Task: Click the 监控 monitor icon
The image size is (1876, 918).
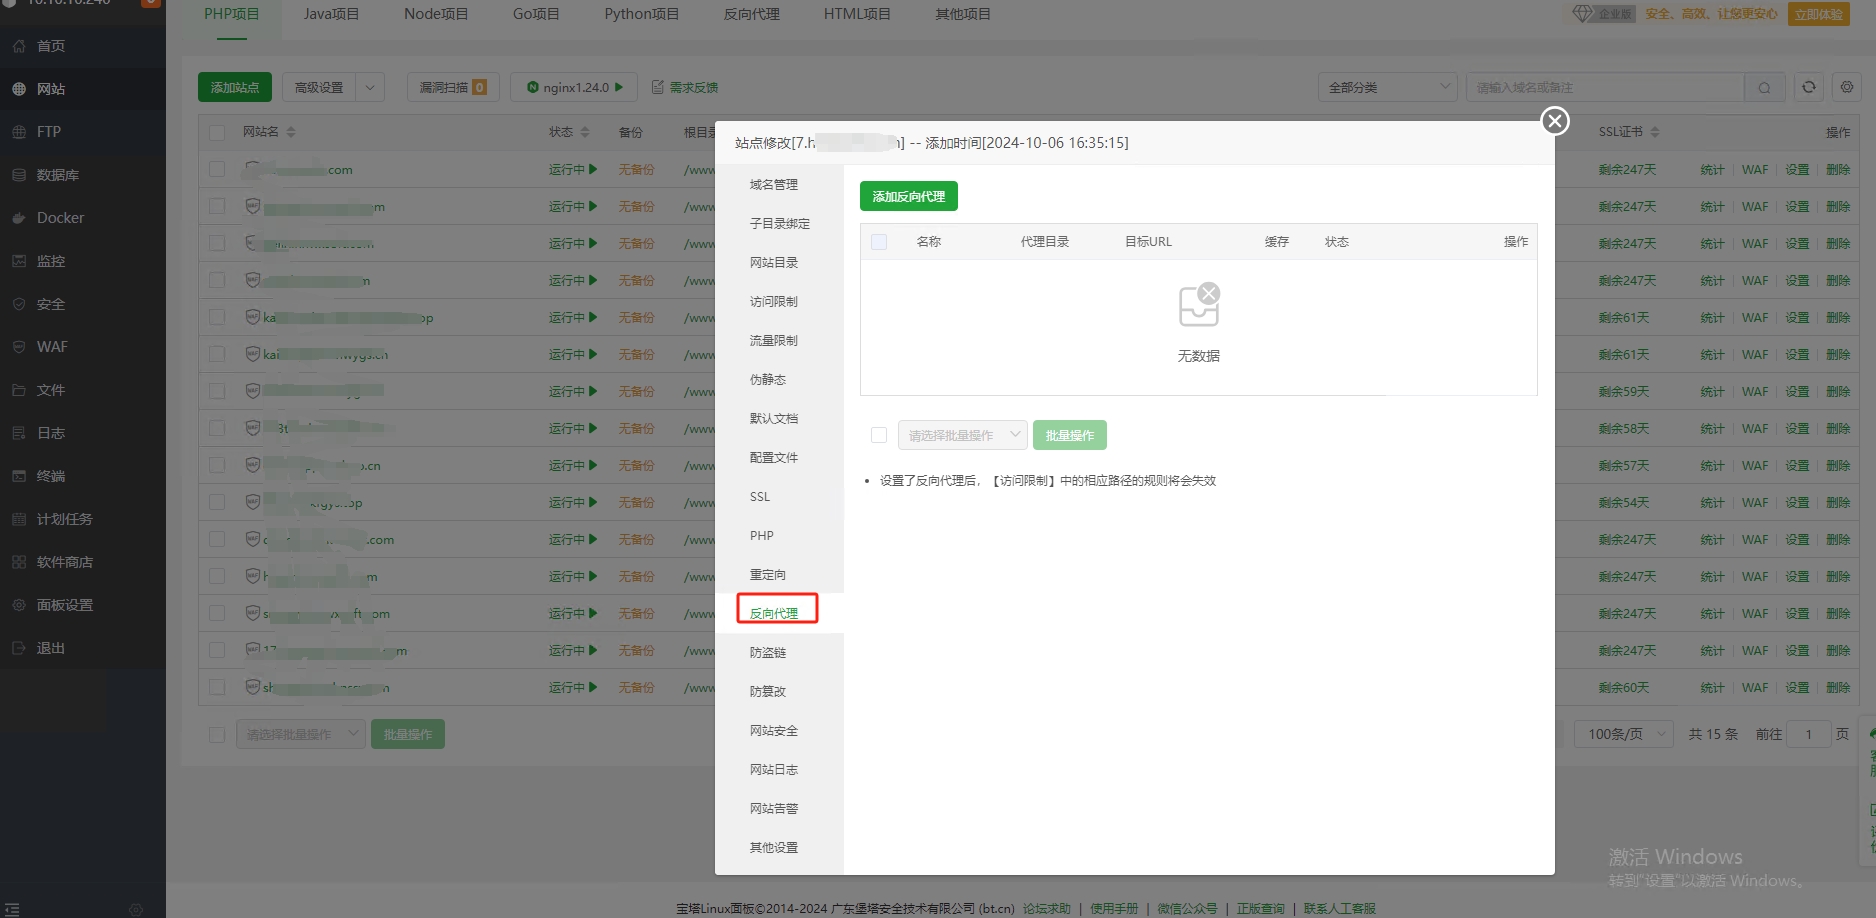Action: tap(19, 261)
